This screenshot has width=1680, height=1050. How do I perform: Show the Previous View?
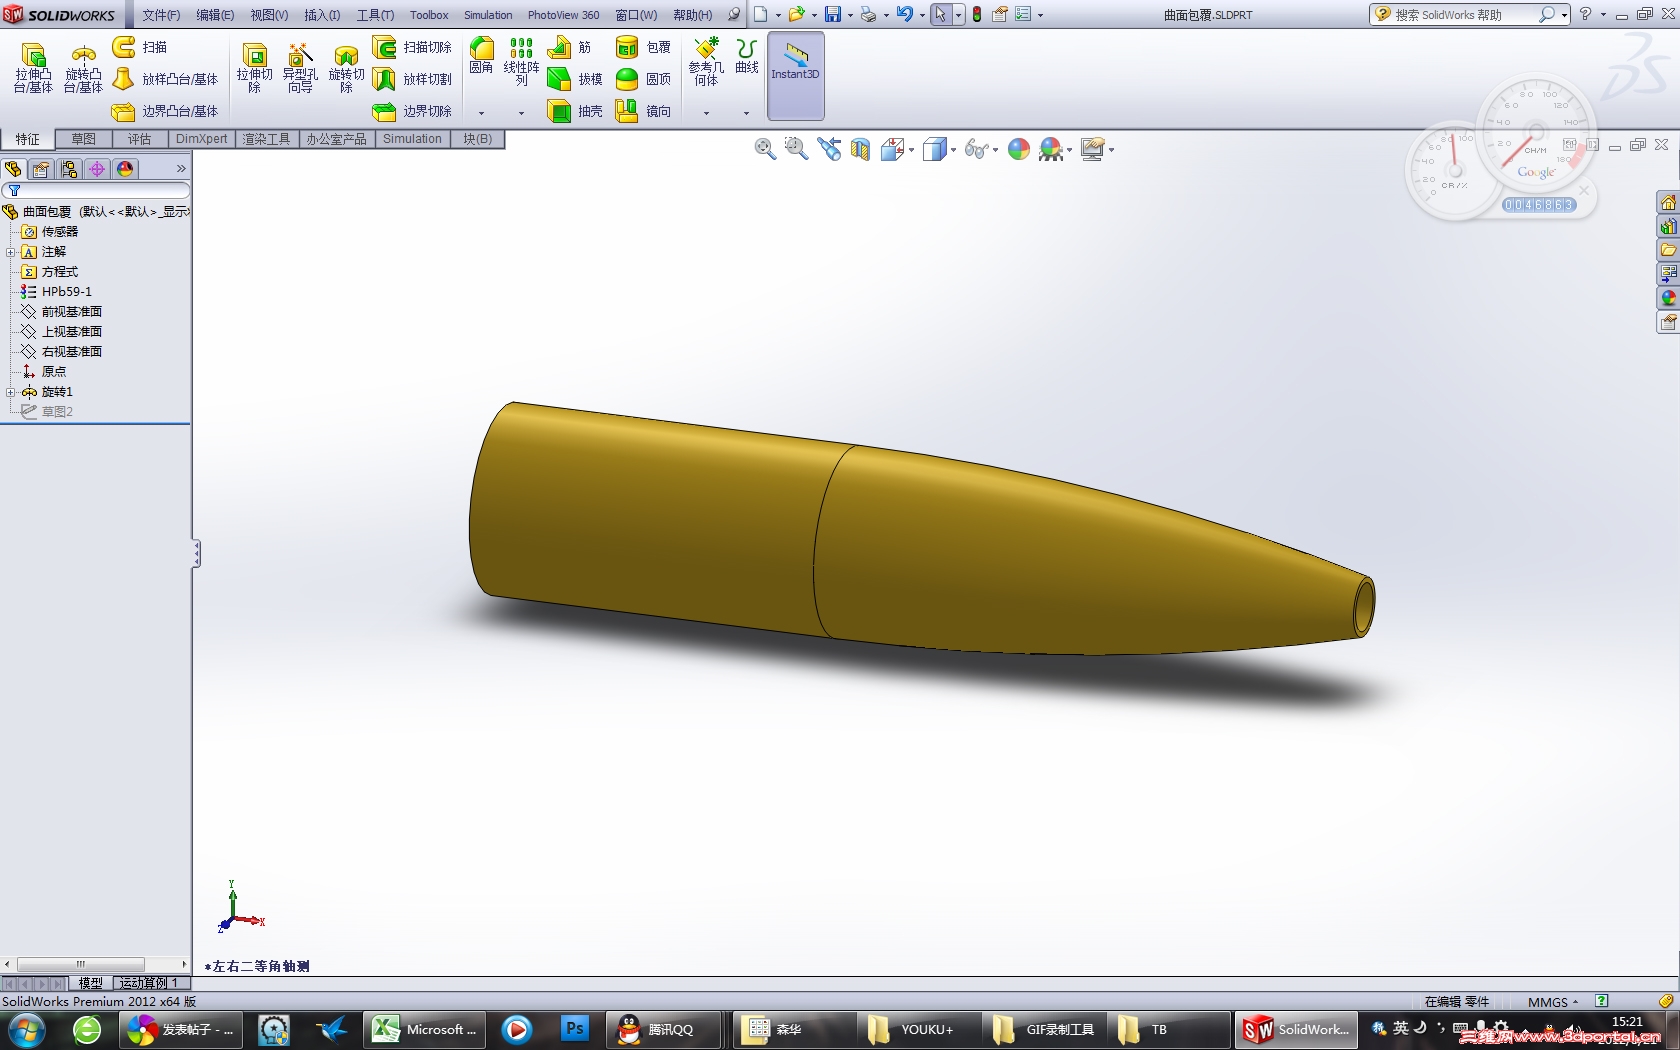(x=829, y=149)
